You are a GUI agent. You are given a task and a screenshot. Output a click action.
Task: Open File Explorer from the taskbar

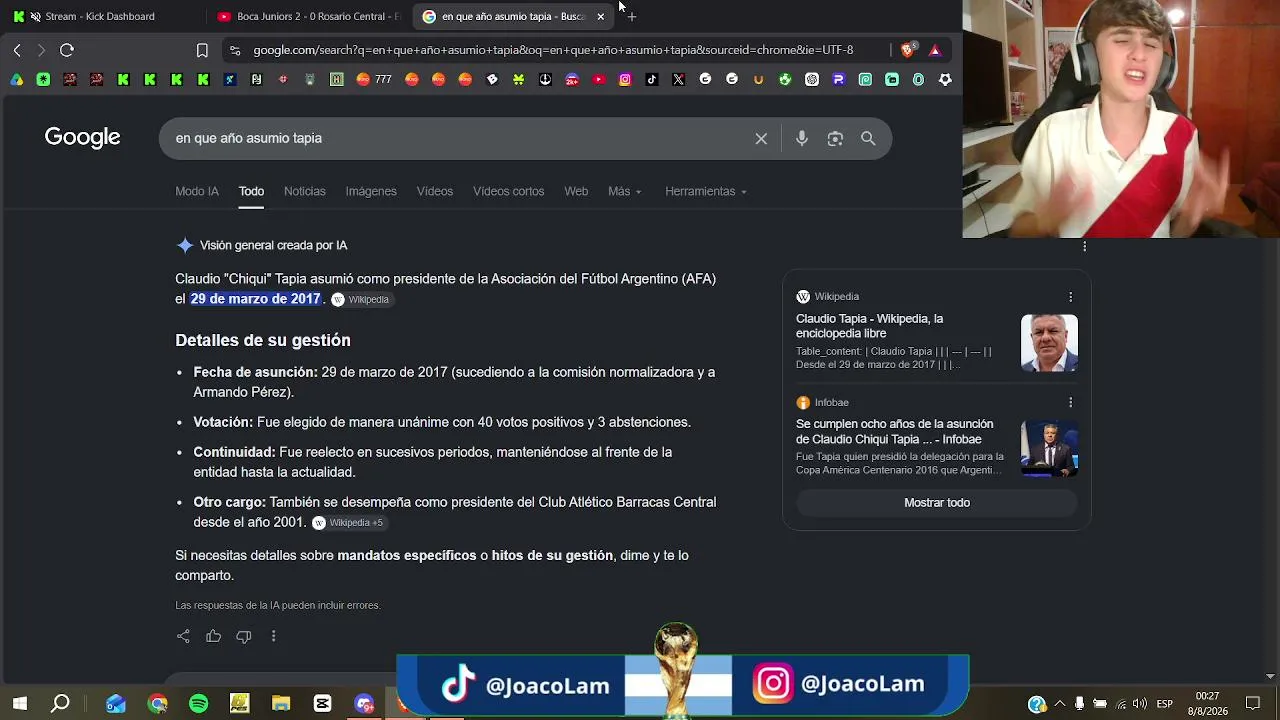(x=281, y=704)
